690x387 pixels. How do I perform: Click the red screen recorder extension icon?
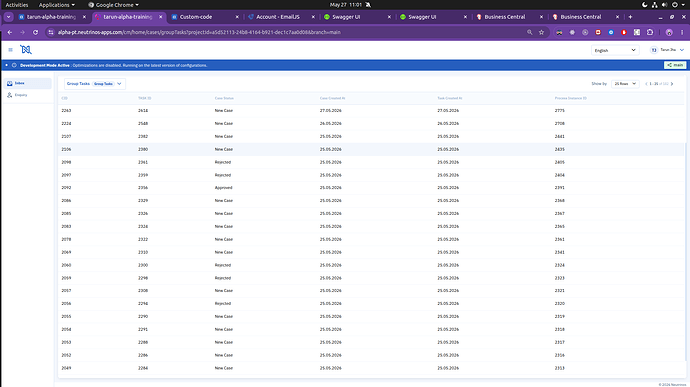point(598,32)
